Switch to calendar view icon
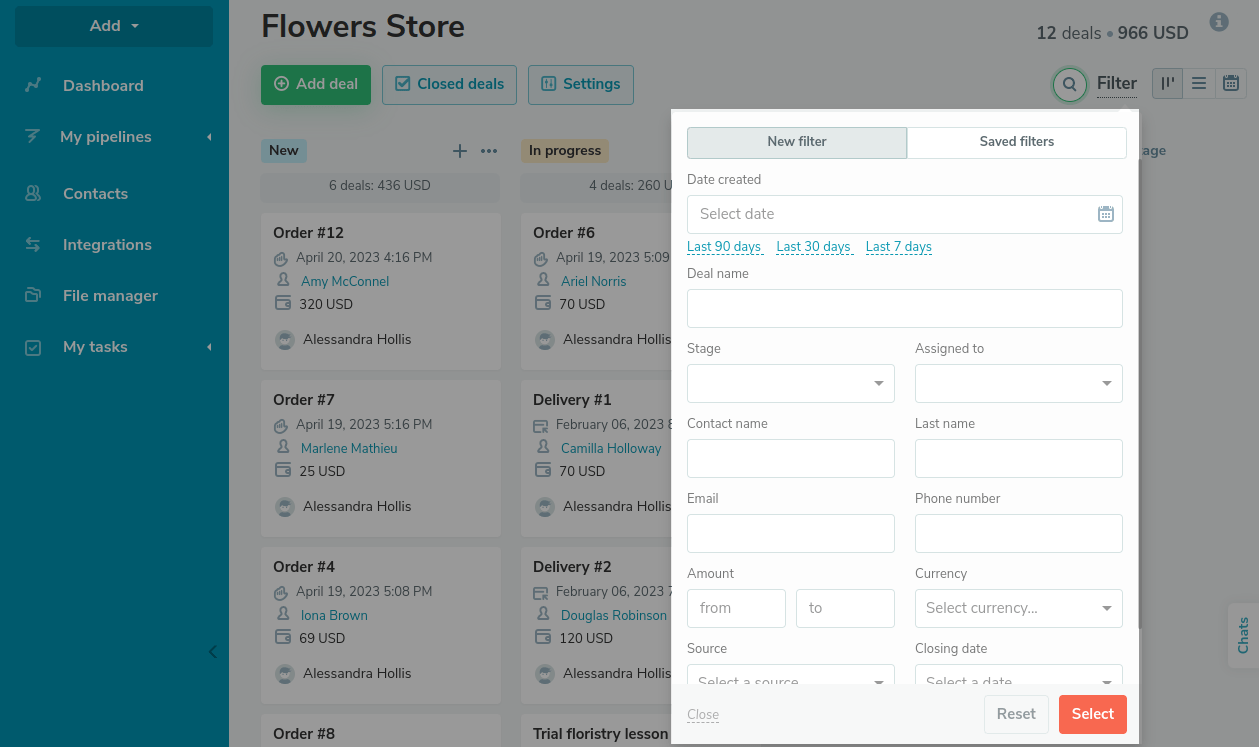The width and height of the screenshot is (1259, 747). tap(1231, 84)
